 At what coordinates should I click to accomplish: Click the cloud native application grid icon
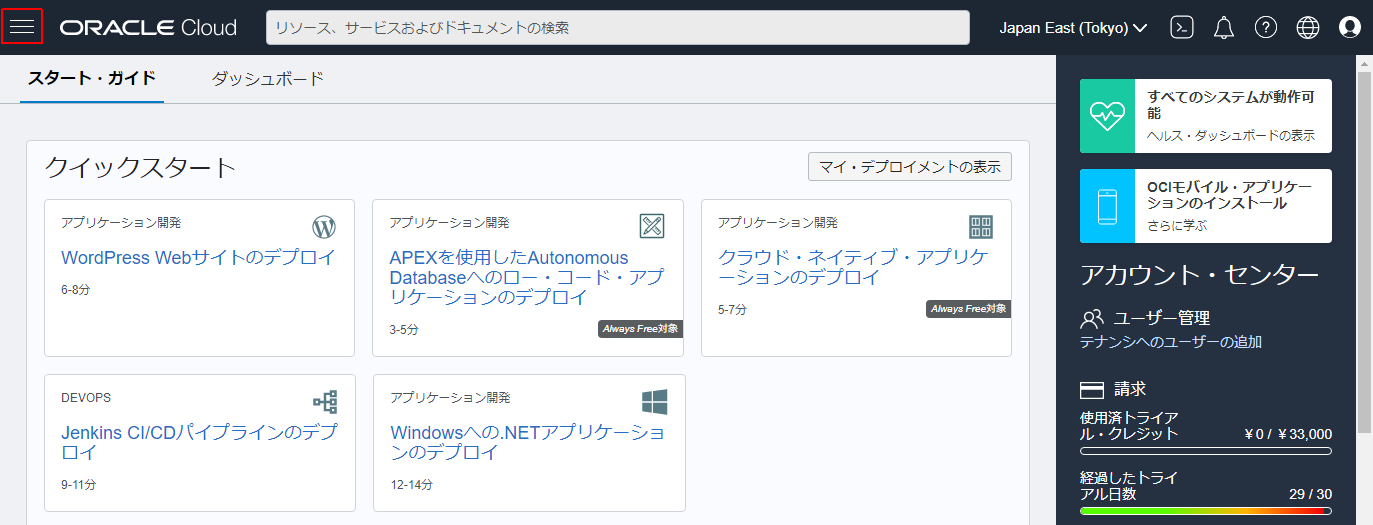981,227
